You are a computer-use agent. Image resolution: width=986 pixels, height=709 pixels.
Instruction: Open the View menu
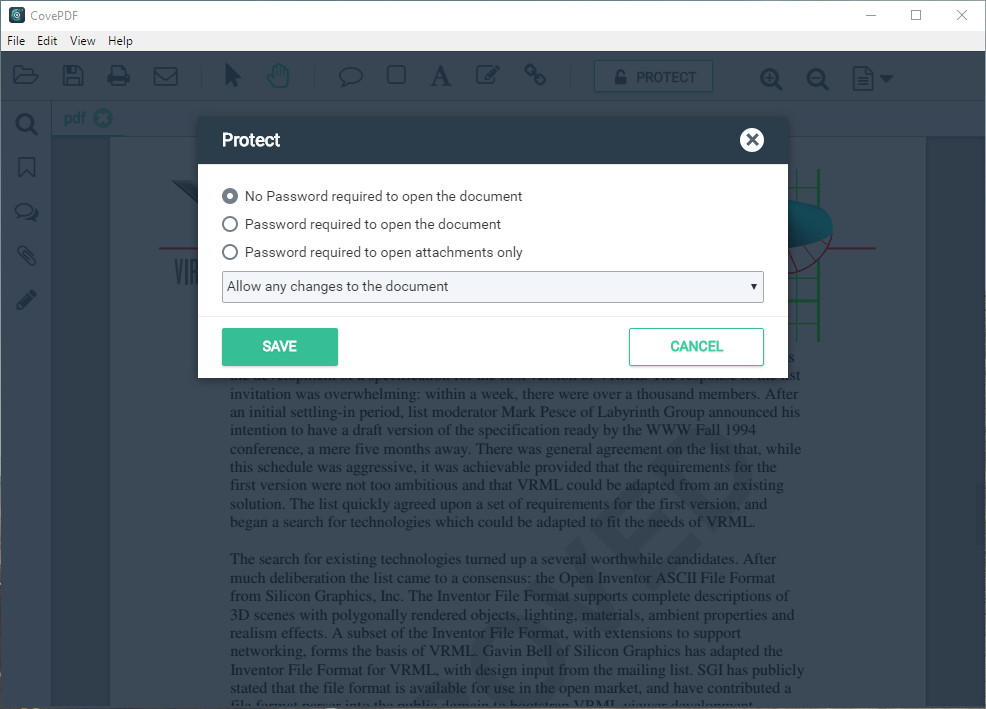pos(82,41)
